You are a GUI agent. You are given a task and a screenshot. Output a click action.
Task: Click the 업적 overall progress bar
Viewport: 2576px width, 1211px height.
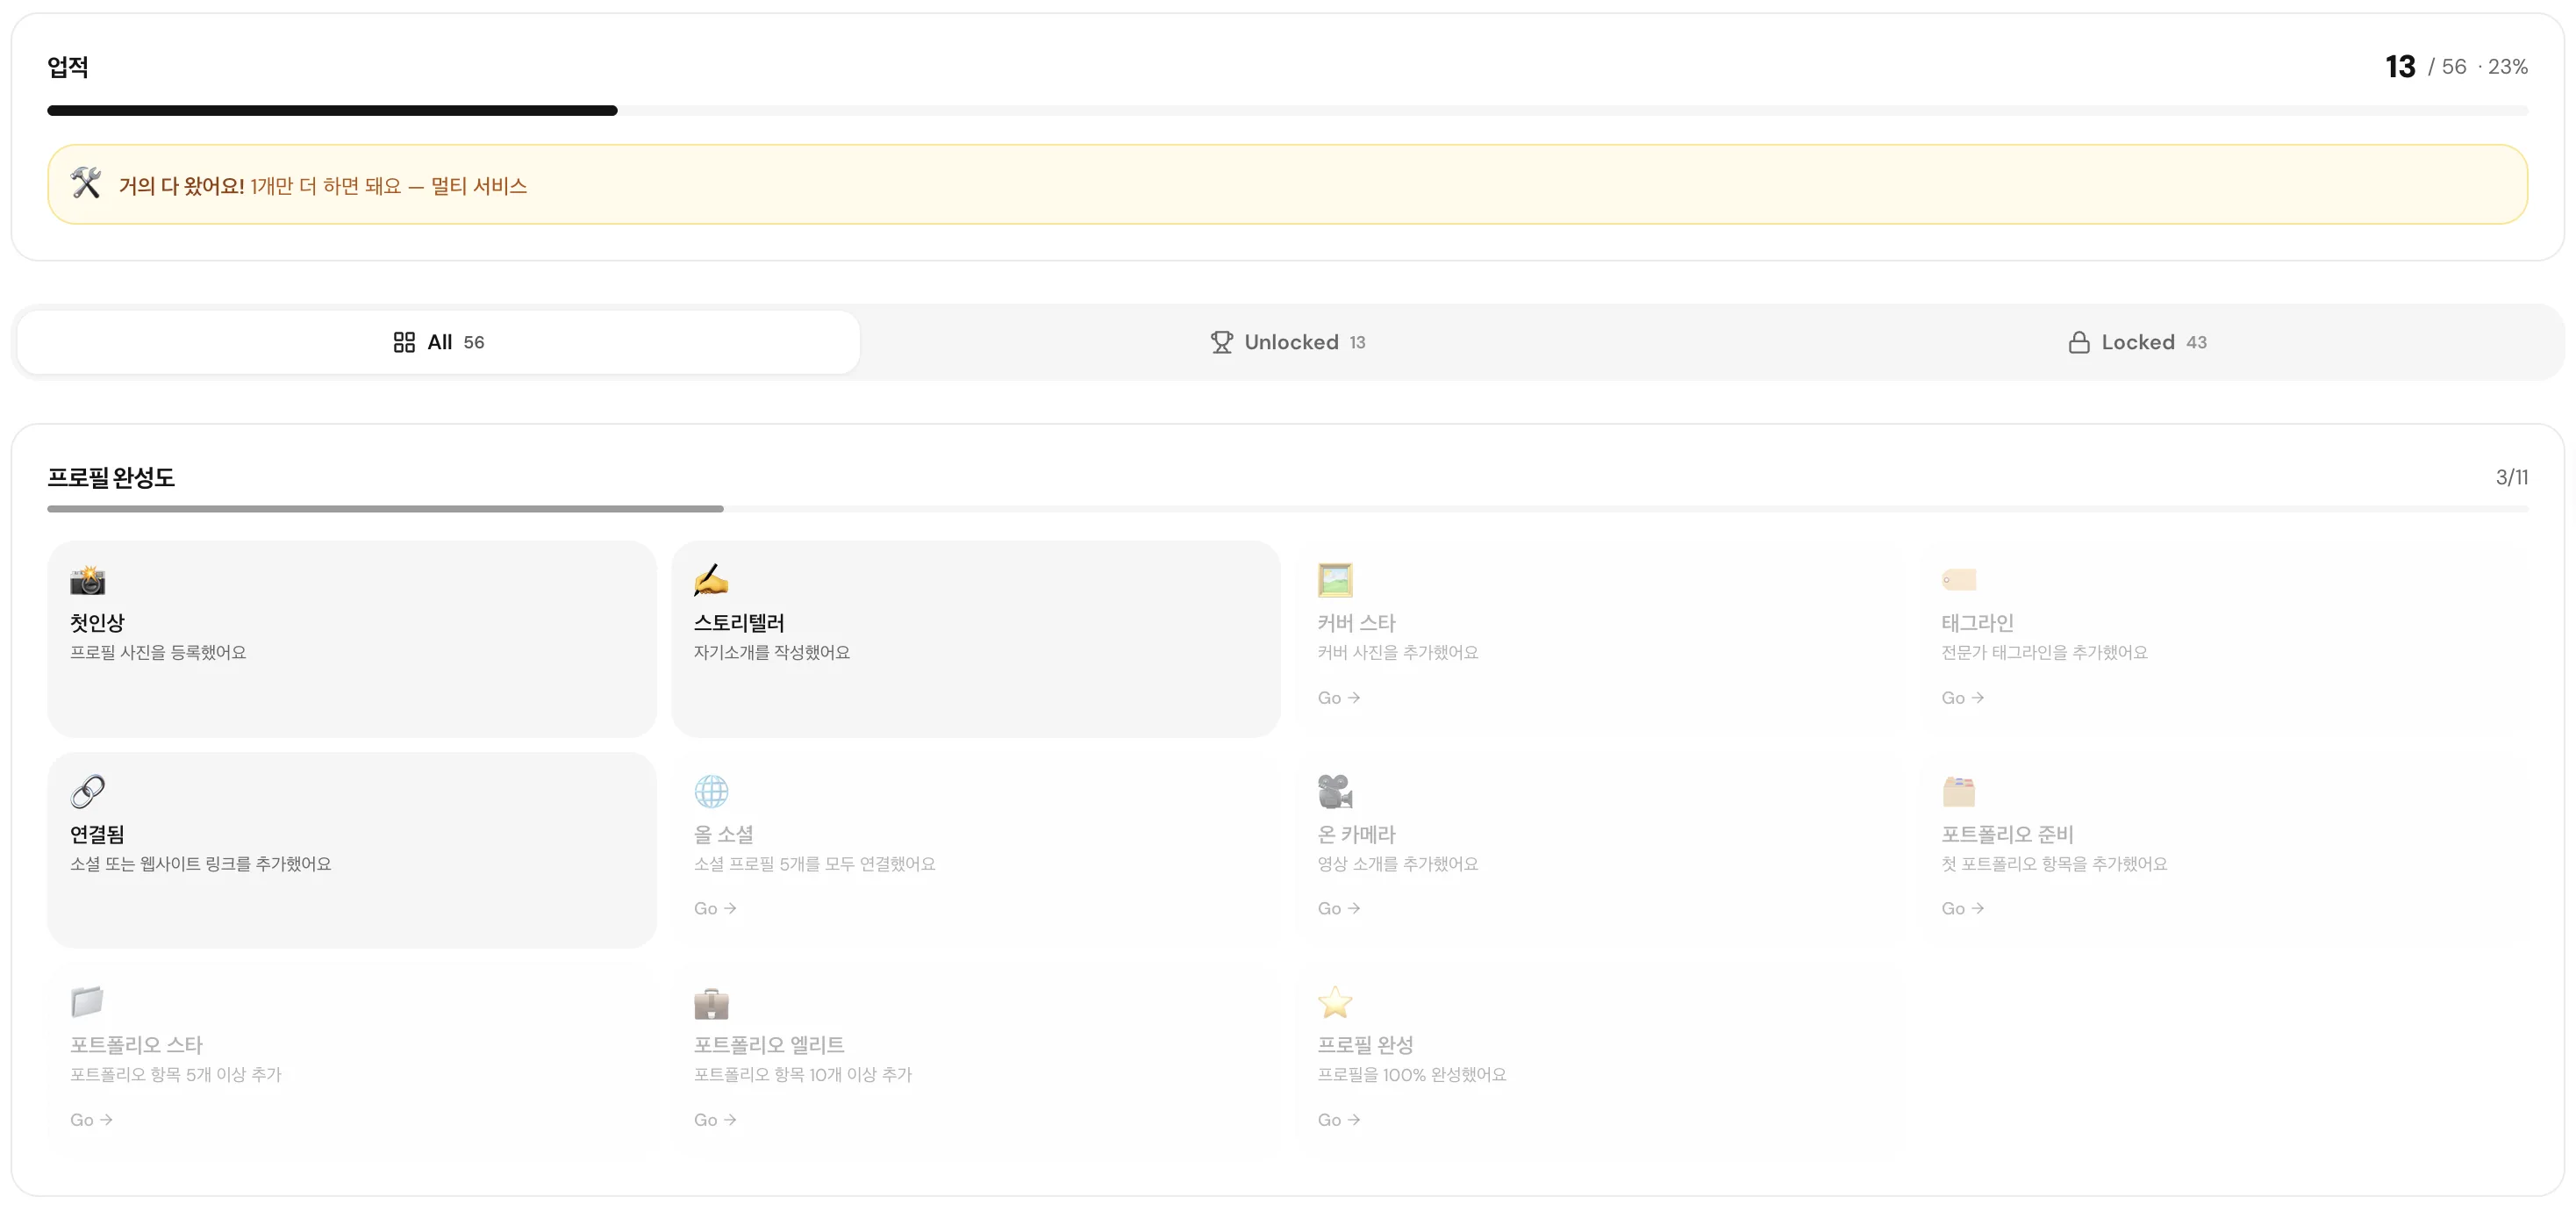pos(1287,111)
